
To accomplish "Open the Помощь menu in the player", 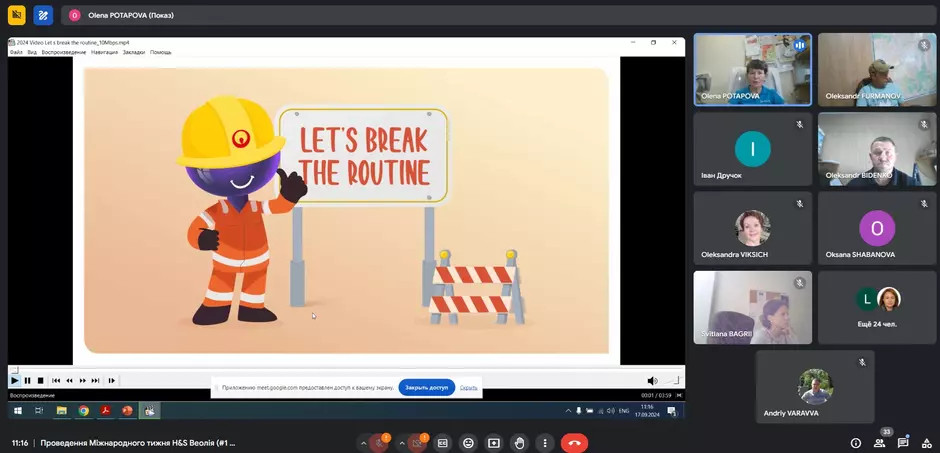I will click(x=161, y=52).
